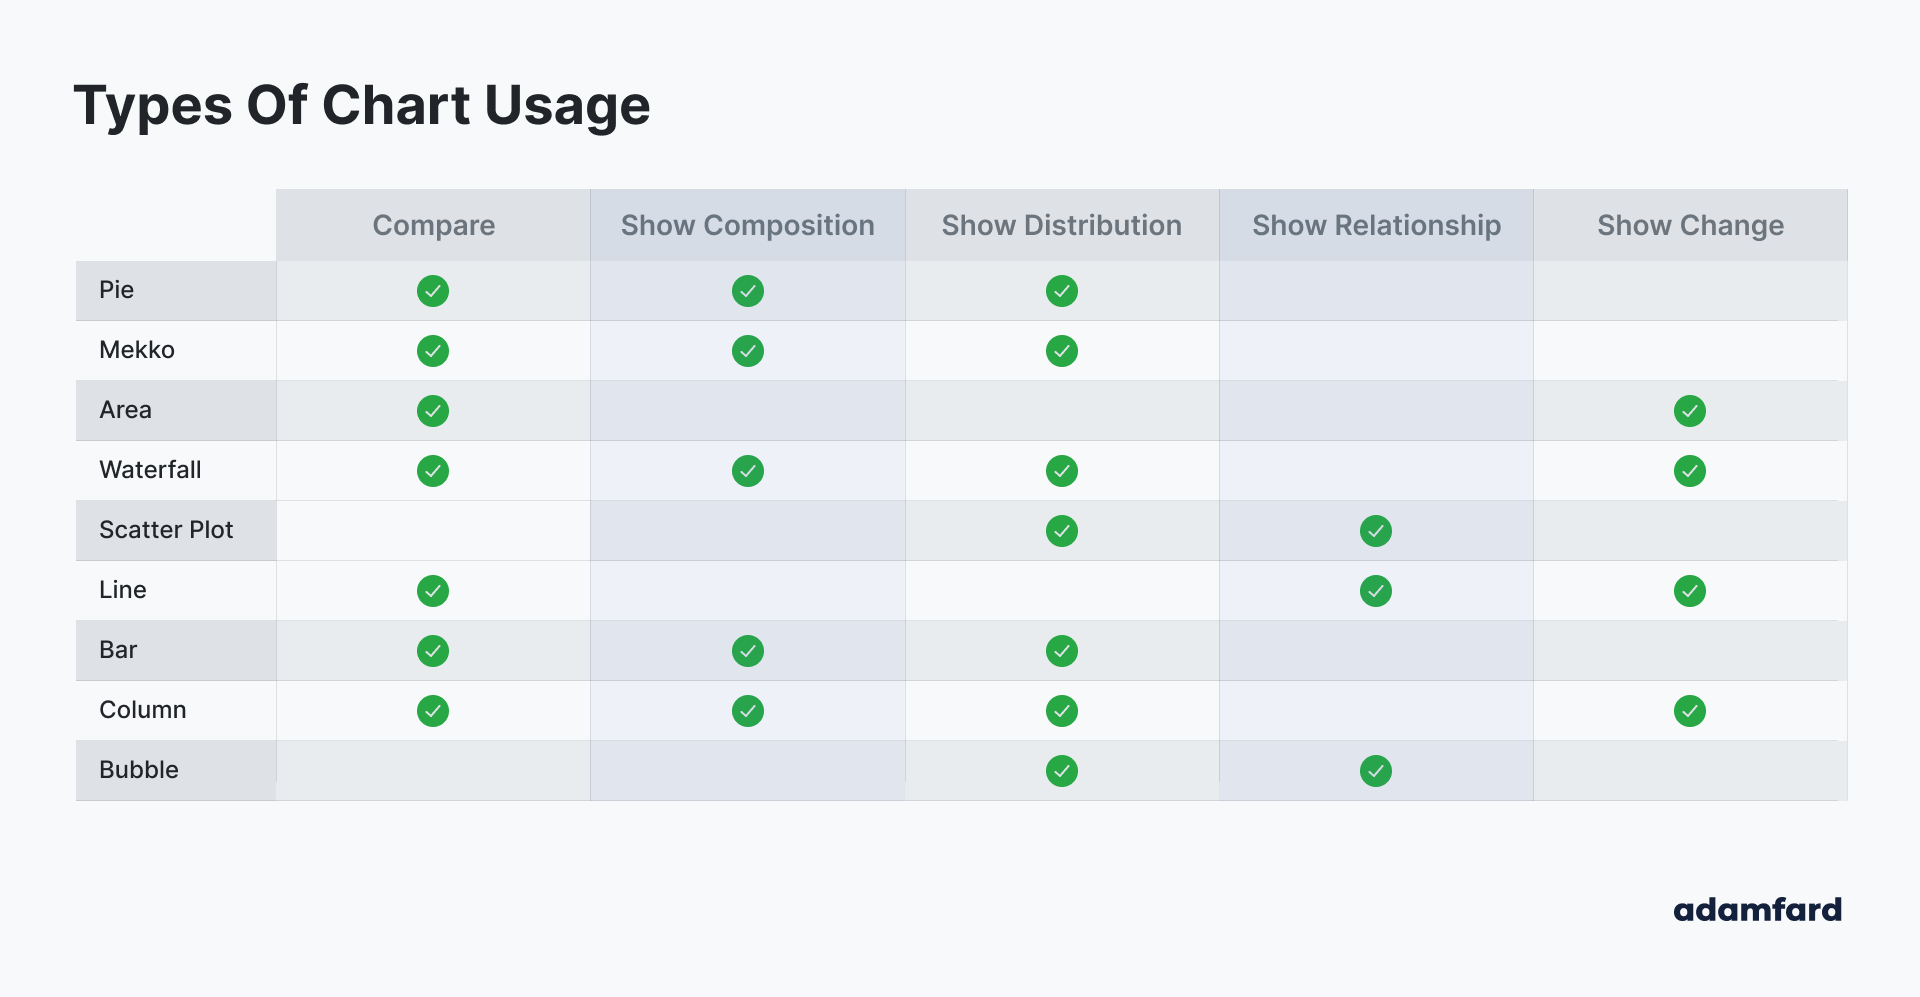Click the adamfard logo

pyautogui.click(x=1757, y=909)
